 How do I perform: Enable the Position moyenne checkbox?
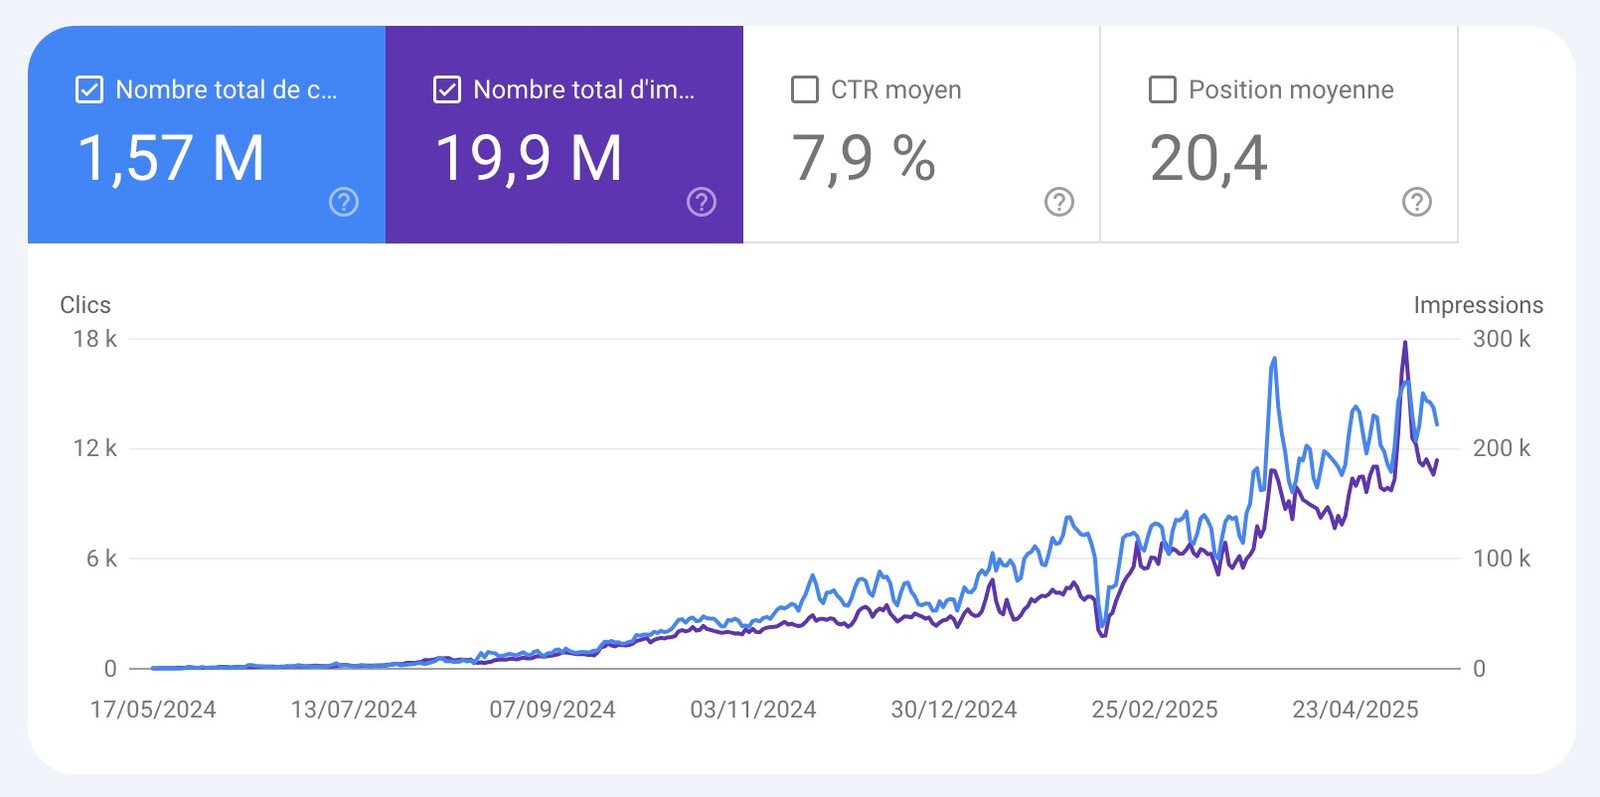(x=1162, y=90)
